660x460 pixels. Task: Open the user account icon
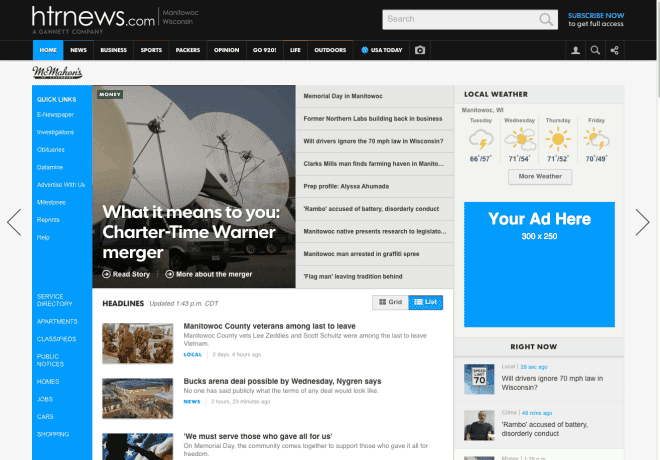click(575, 51)
